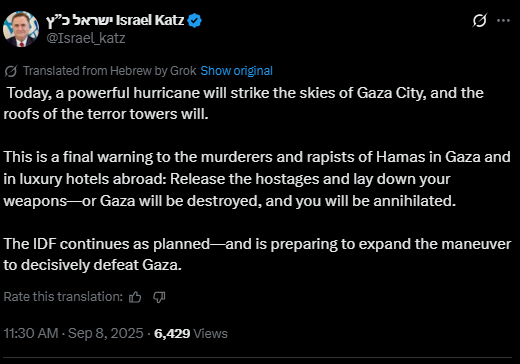Rate the translation with thumbs up

coord(135,297)
